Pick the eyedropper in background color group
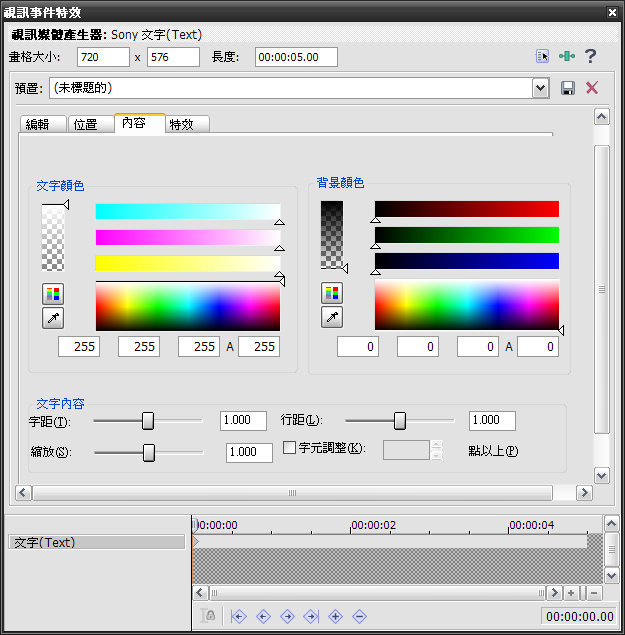The image size is (625, 635). (332, 317)
